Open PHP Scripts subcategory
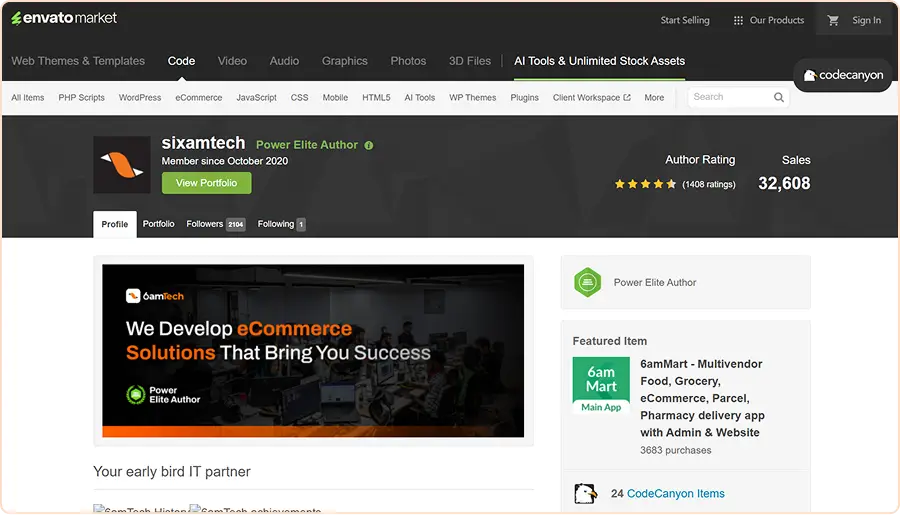Viewport: 900px width, 515px height. click(82, 98)
